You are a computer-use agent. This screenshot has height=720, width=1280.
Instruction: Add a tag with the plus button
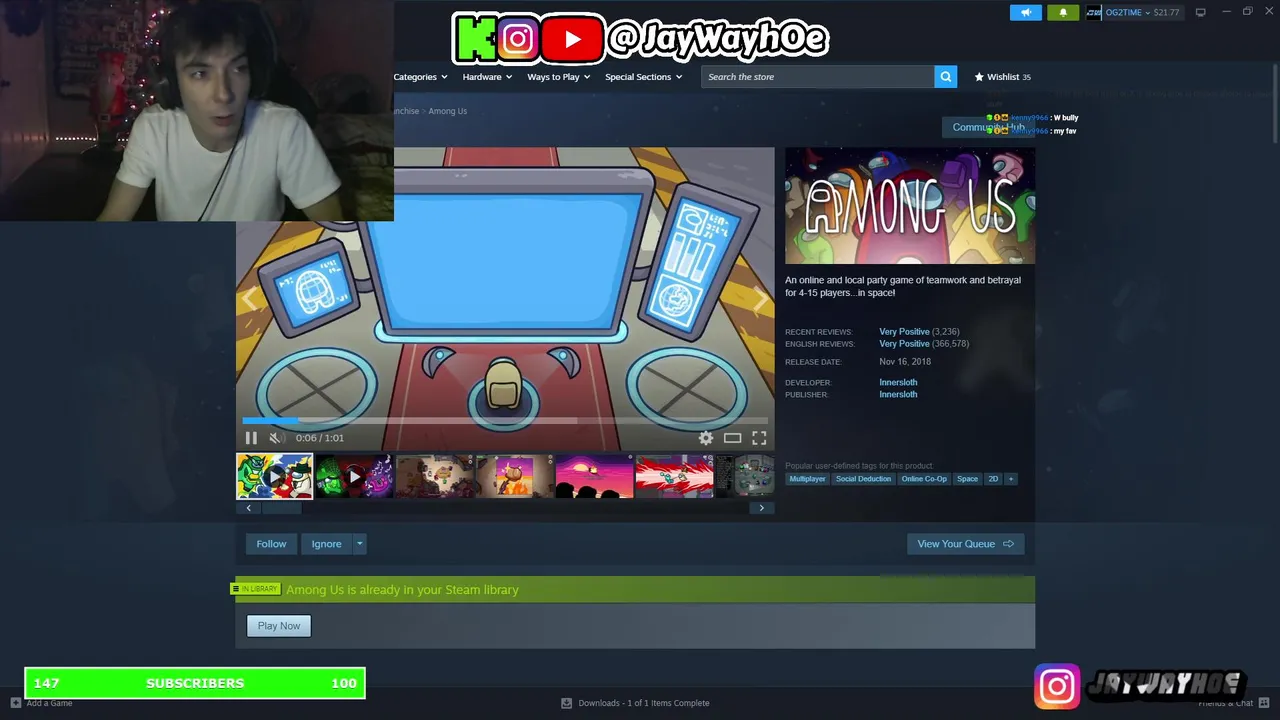point(1011,479)
